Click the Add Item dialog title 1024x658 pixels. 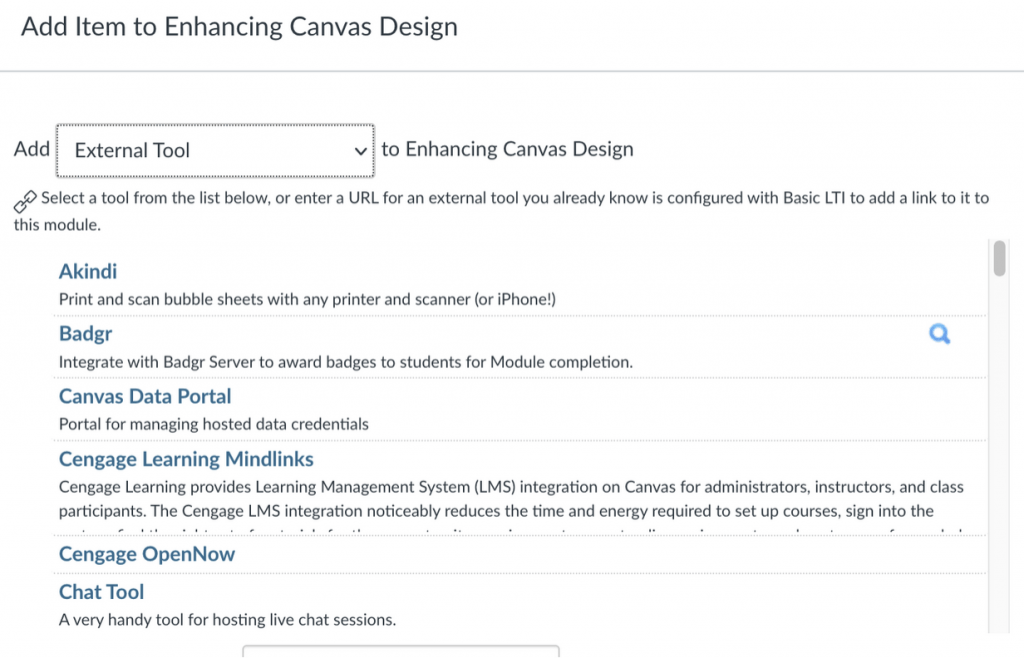click(x=239, y=27)
